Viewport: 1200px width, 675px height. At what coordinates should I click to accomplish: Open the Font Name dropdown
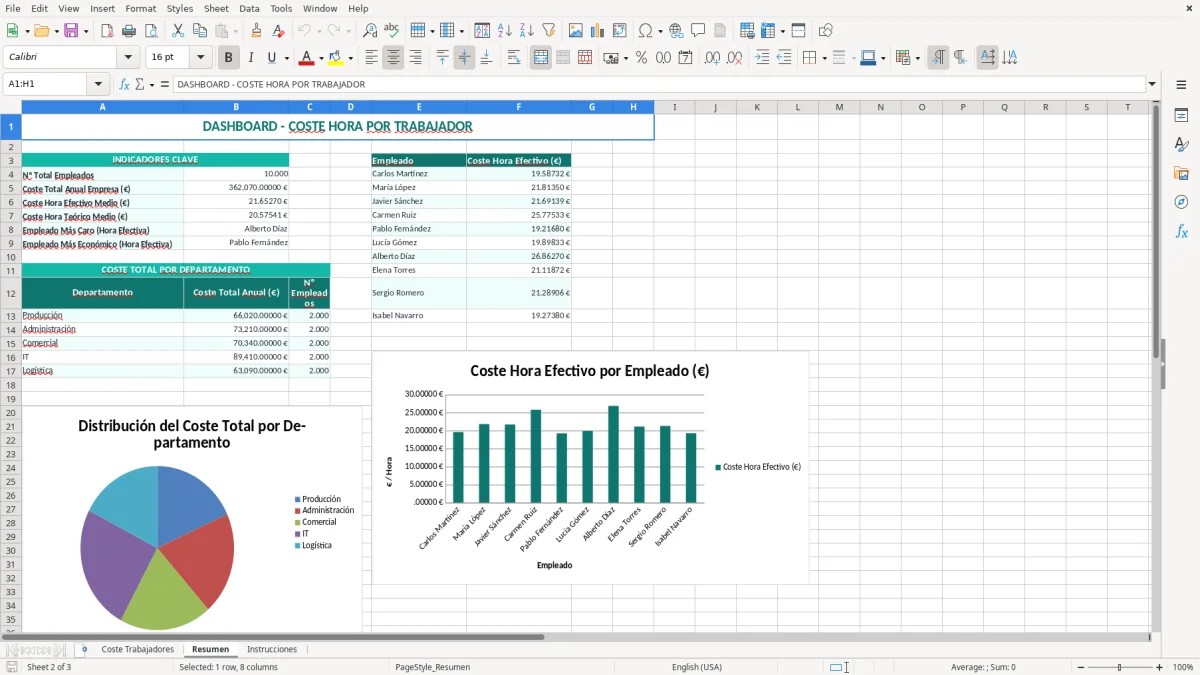(x=127, y=58)
